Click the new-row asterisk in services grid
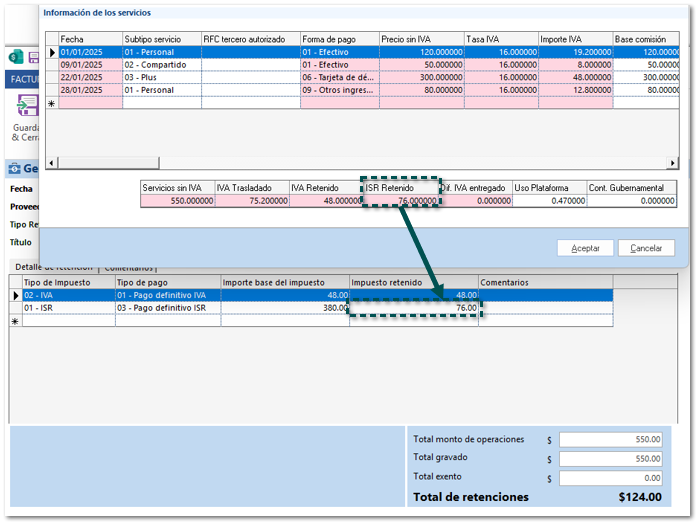 click(52, 102)
